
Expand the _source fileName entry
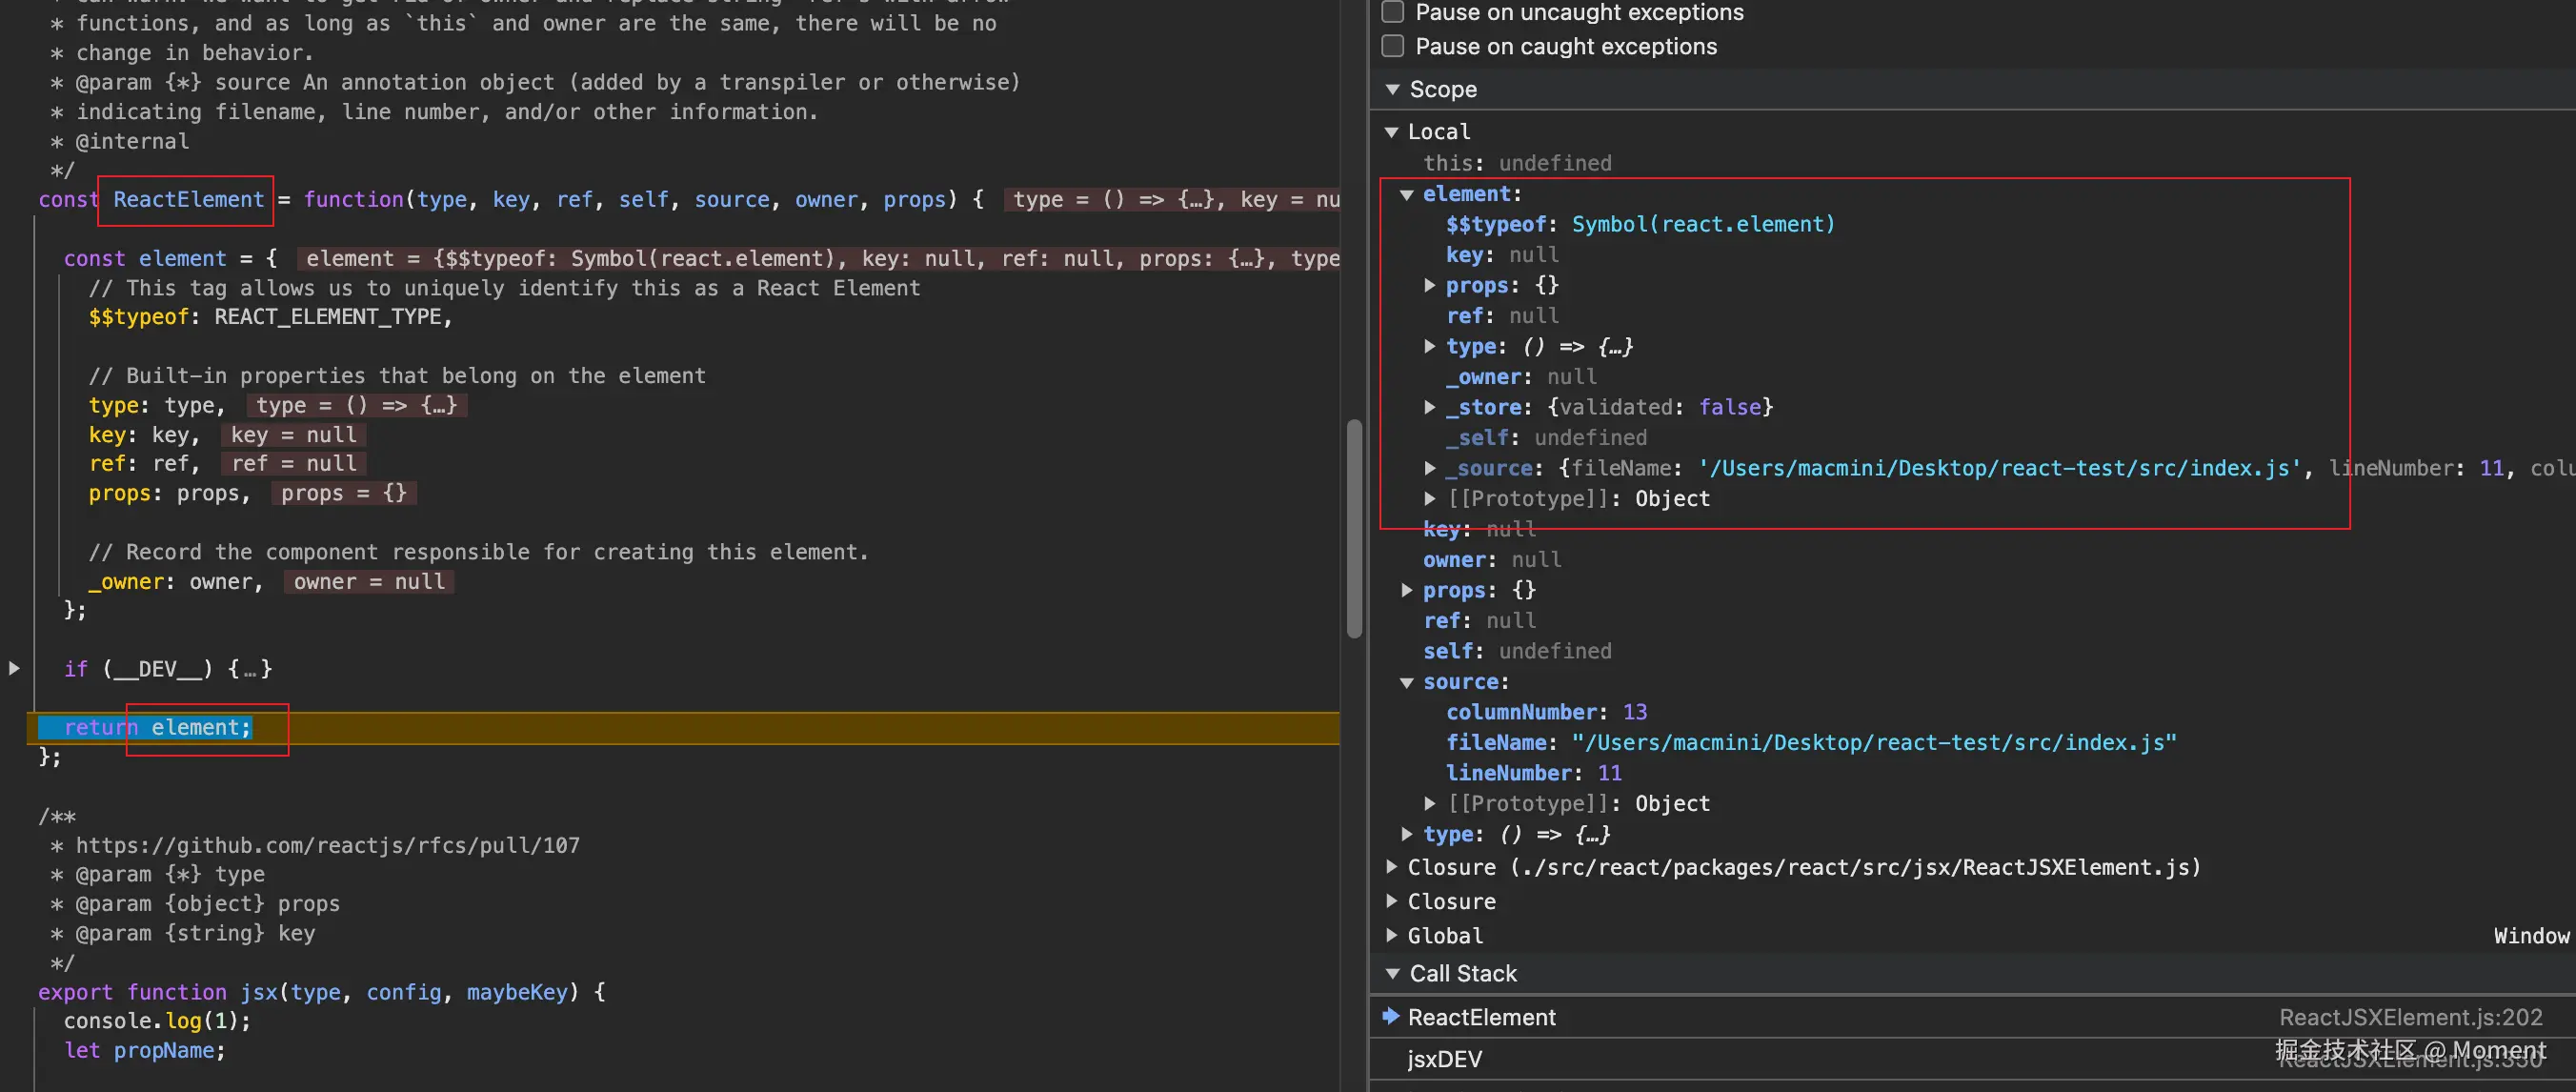[x=1430, y=468]
